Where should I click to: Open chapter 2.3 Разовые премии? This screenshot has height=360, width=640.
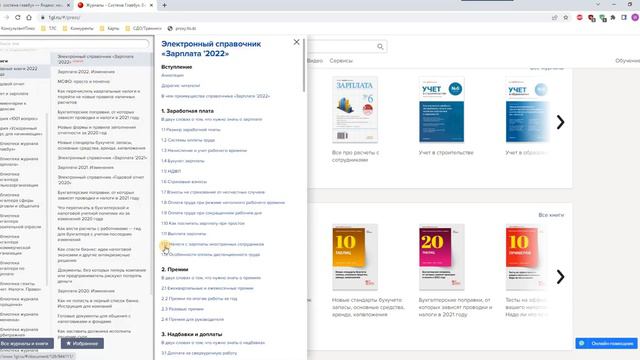[182, 309]
